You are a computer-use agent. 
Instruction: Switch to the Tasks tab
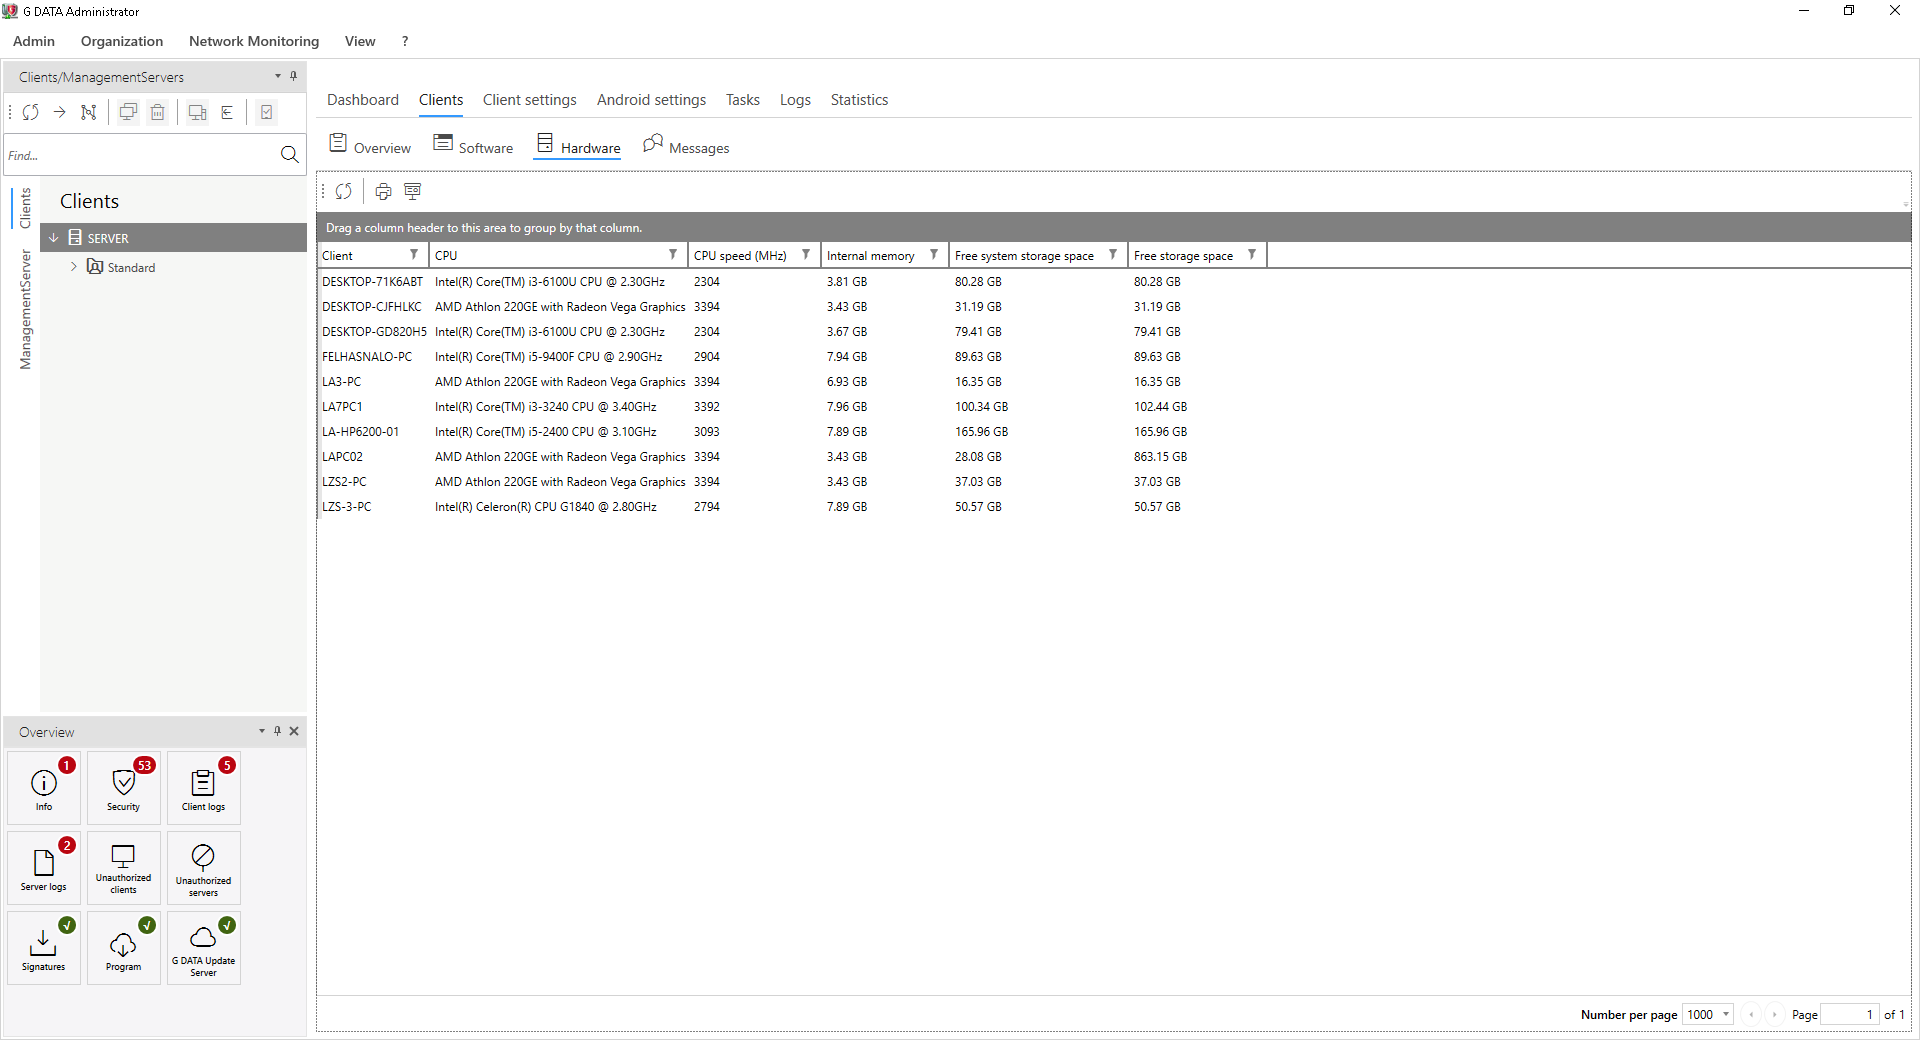pyautogui.click(x=743, y=100)
